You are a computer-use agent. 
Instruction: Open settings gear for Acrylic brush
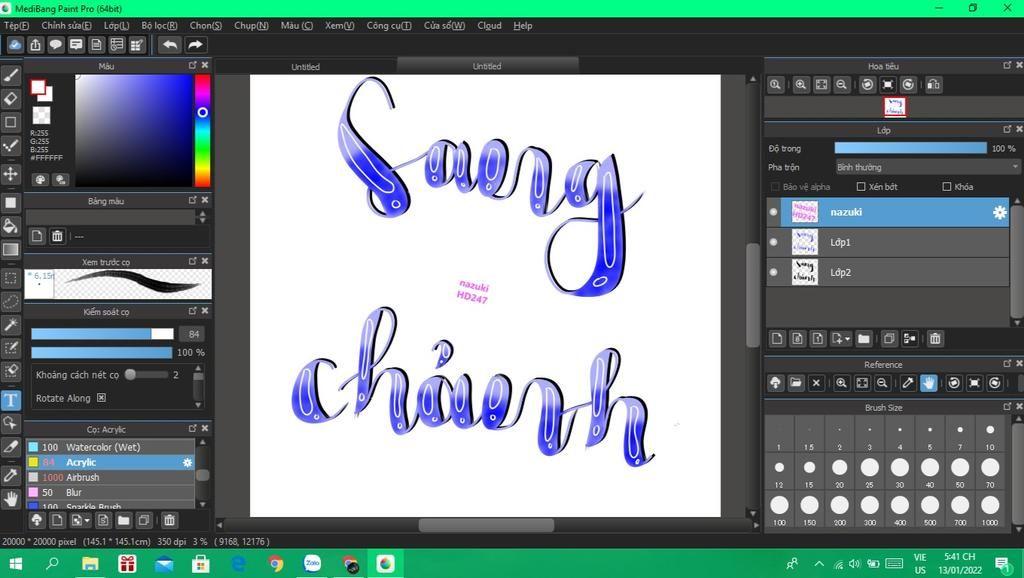pyautogui.click(x=187, y=462)
